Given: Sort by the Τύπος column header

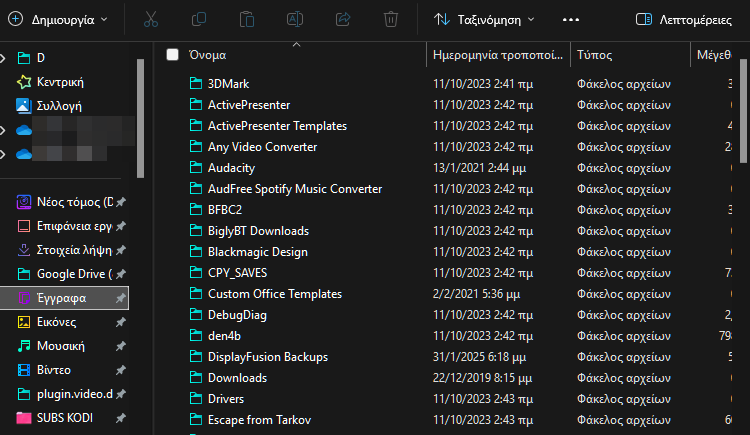Looking at the screenshot, I should pyautogui.click(x=594, y=55).
